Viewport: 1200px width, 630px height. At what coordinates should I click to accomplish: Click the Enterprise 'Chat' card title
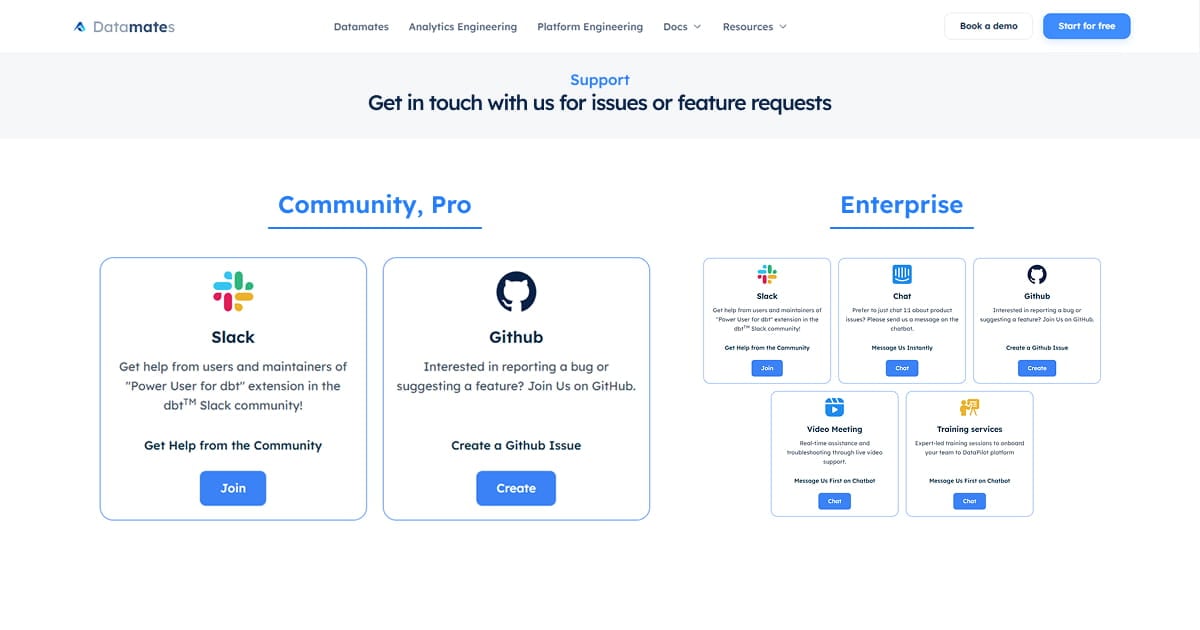pyautogui.click(x=902, y=296)
